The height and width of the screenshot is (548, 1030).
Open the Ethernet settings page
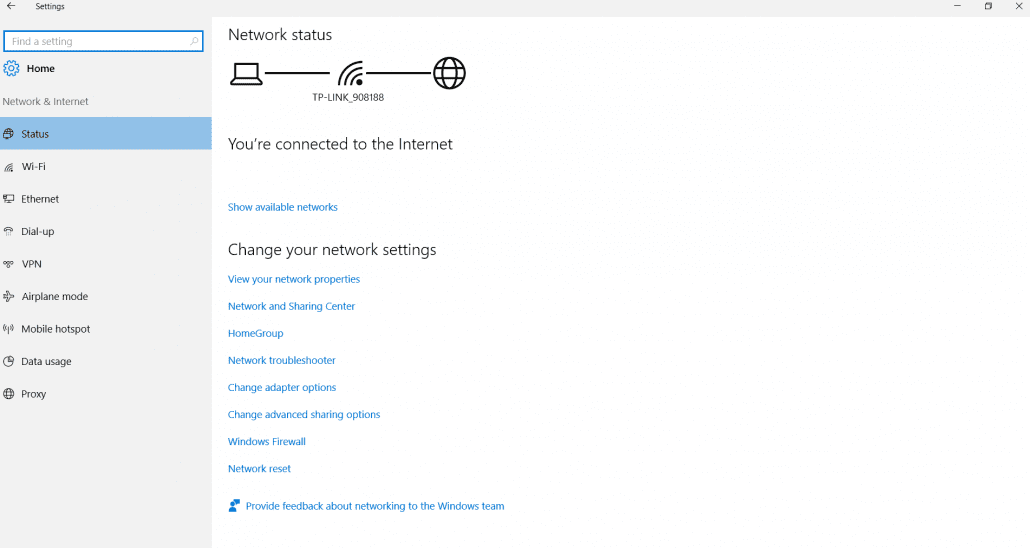point(40,199)
